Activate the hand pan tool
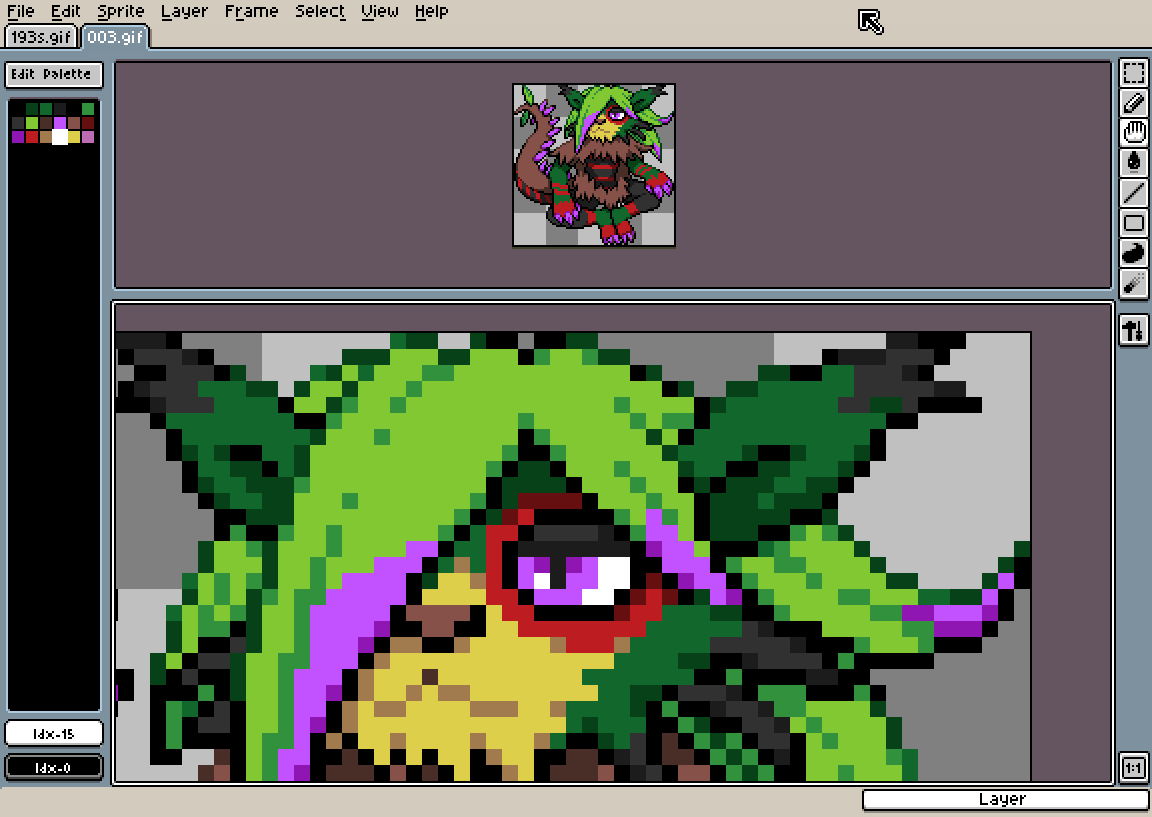The width and height of the screenshot is (1152, 817). tap(1134, 132)
